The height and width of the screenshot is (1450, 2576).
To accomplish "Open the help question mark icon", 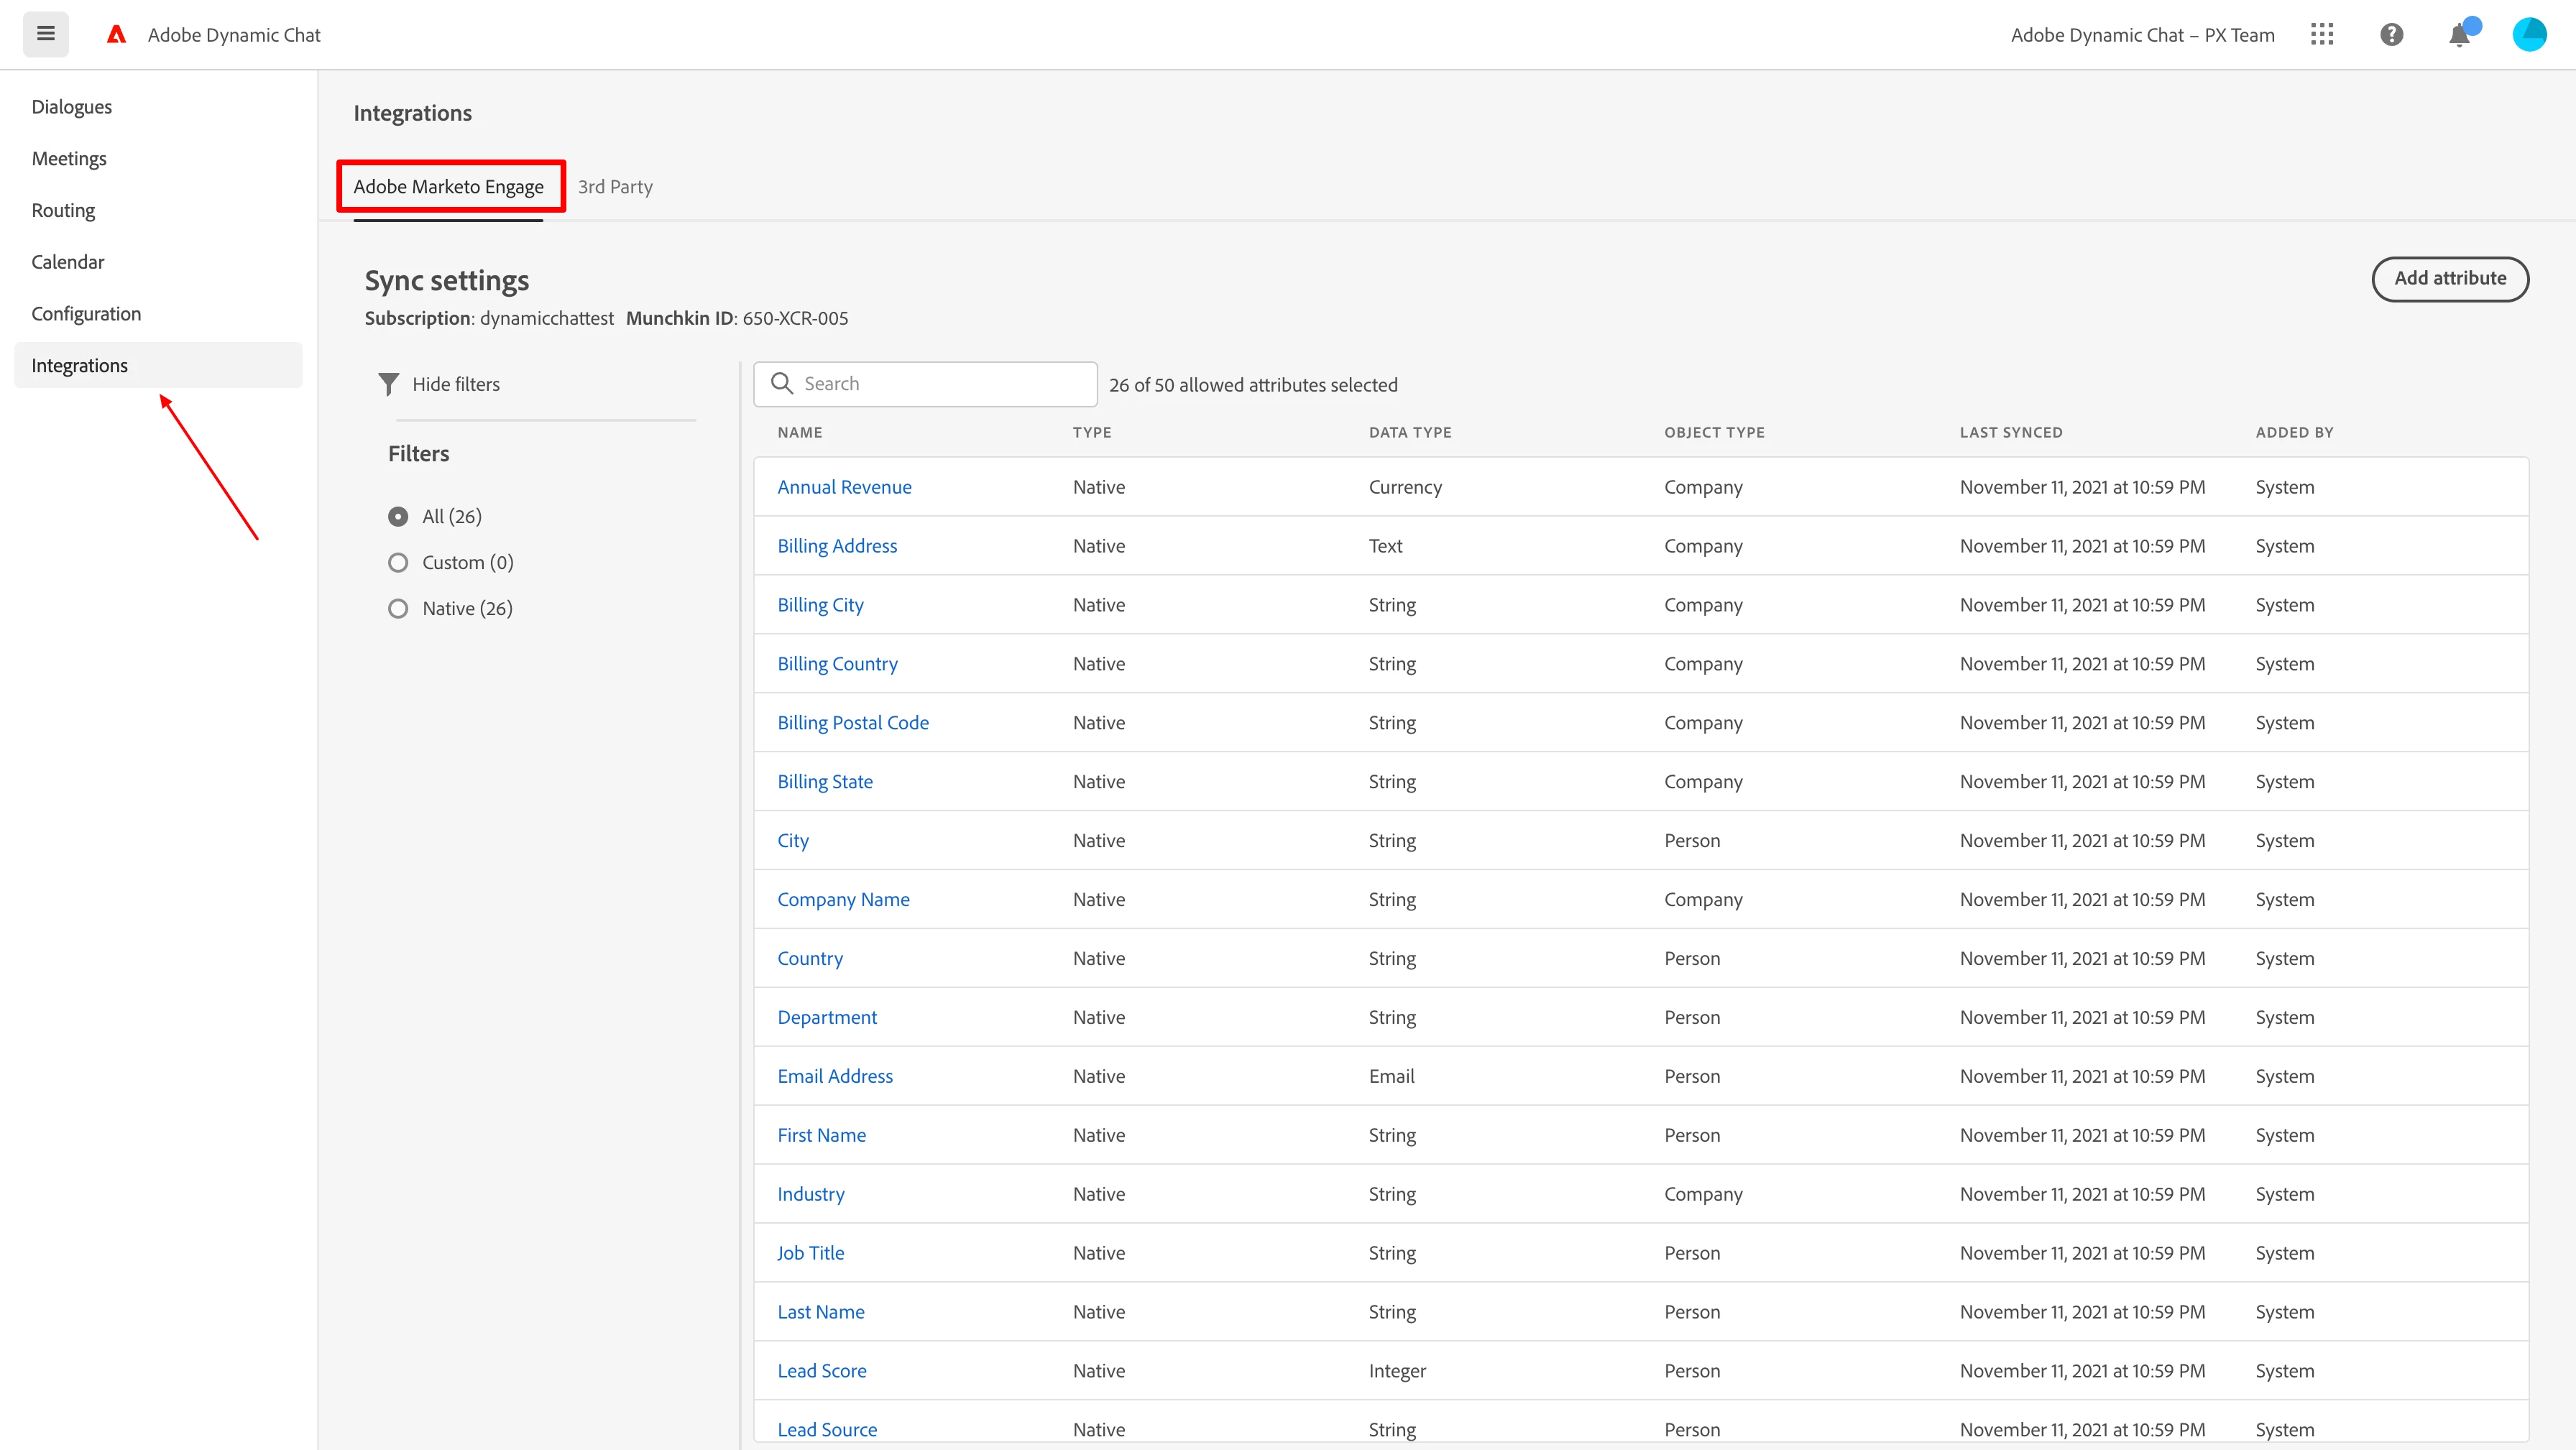I will click(x=2391, y=35).
